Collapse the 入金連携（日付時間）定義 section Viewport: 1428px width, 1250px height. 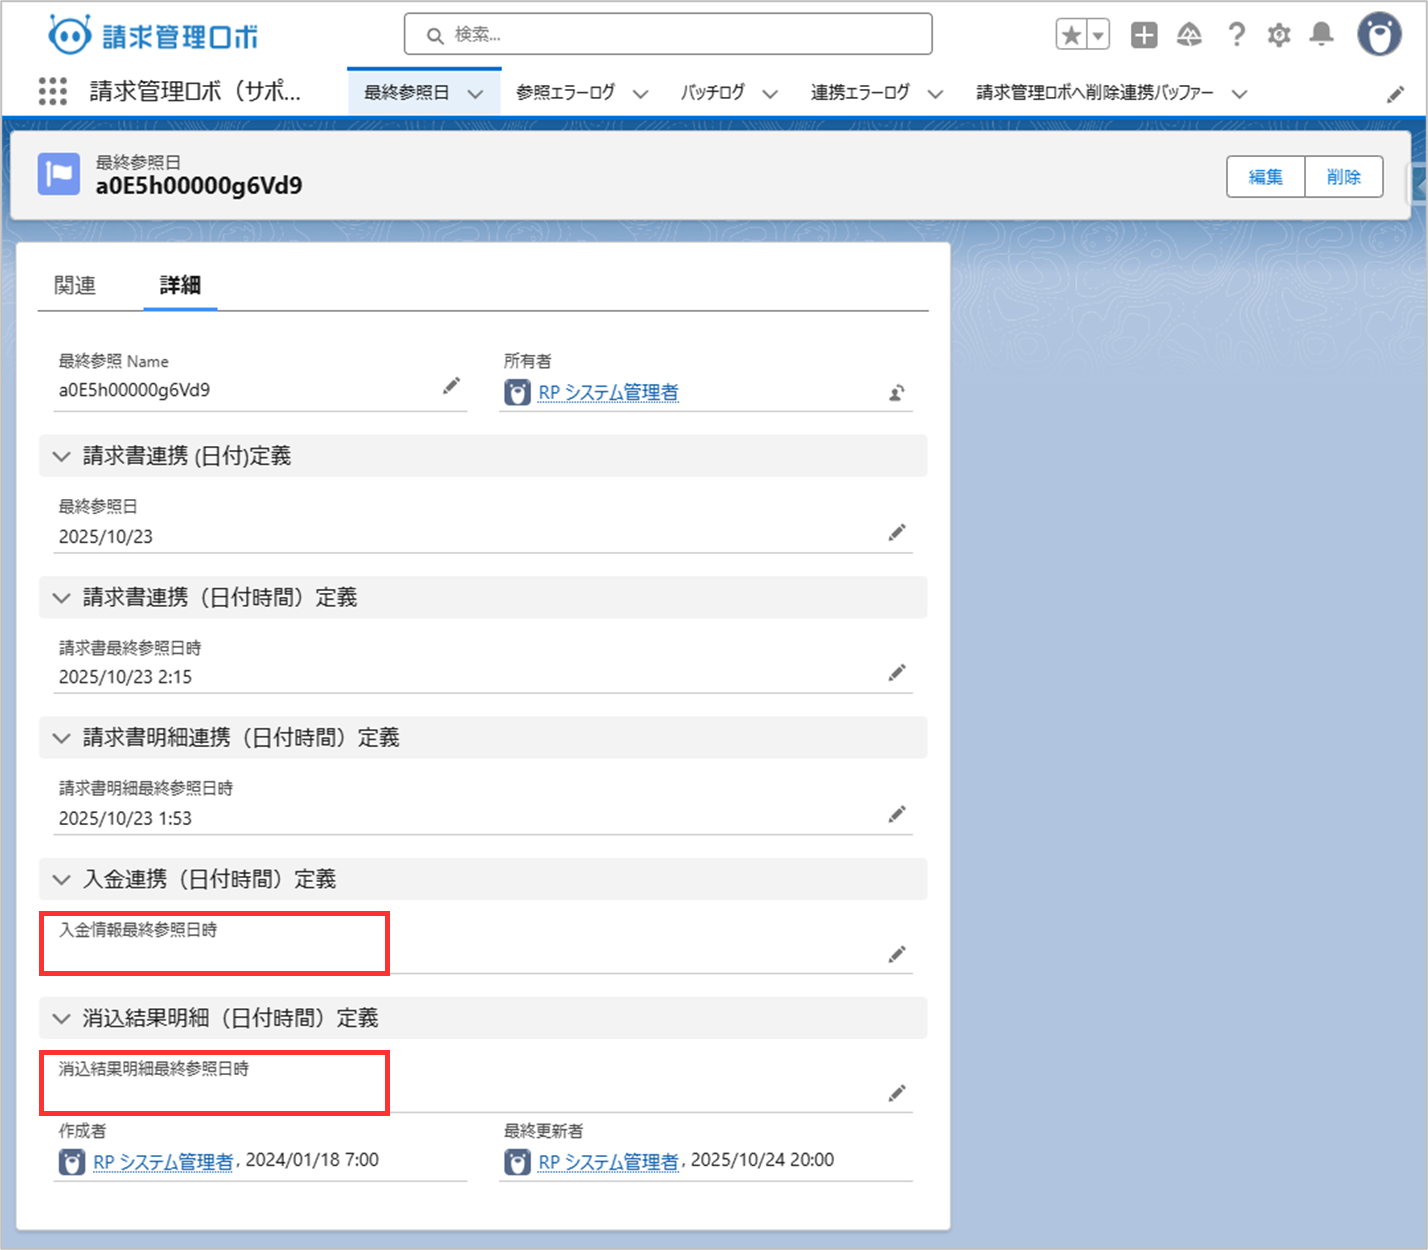(x=62, y=880)
